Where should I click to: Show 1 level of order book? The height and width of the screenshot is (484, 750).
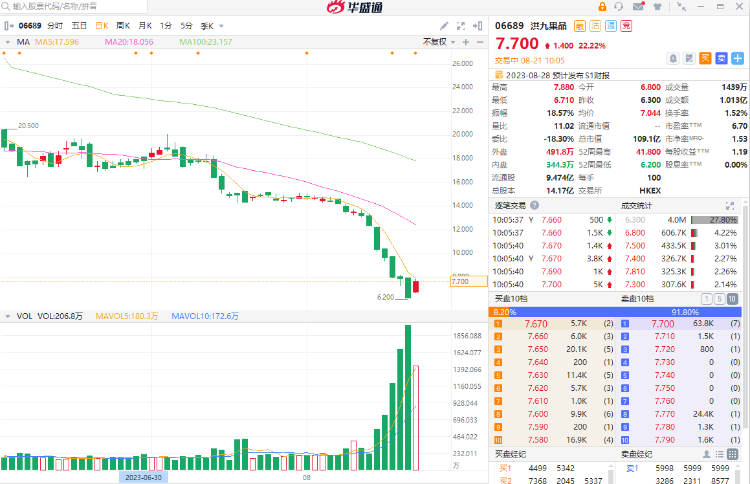pos(706,299)
